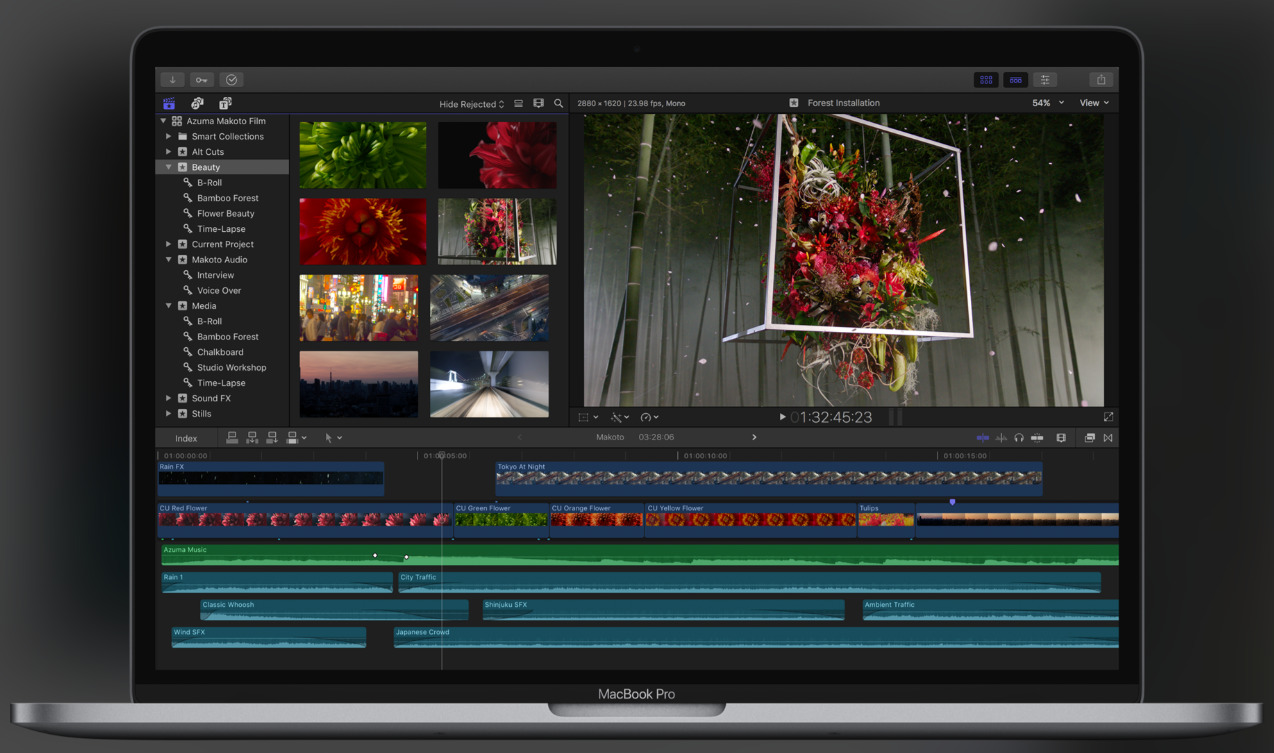
Task: Select the Bamboo Forest keyword under Beauty
Action: coord(228,198)
